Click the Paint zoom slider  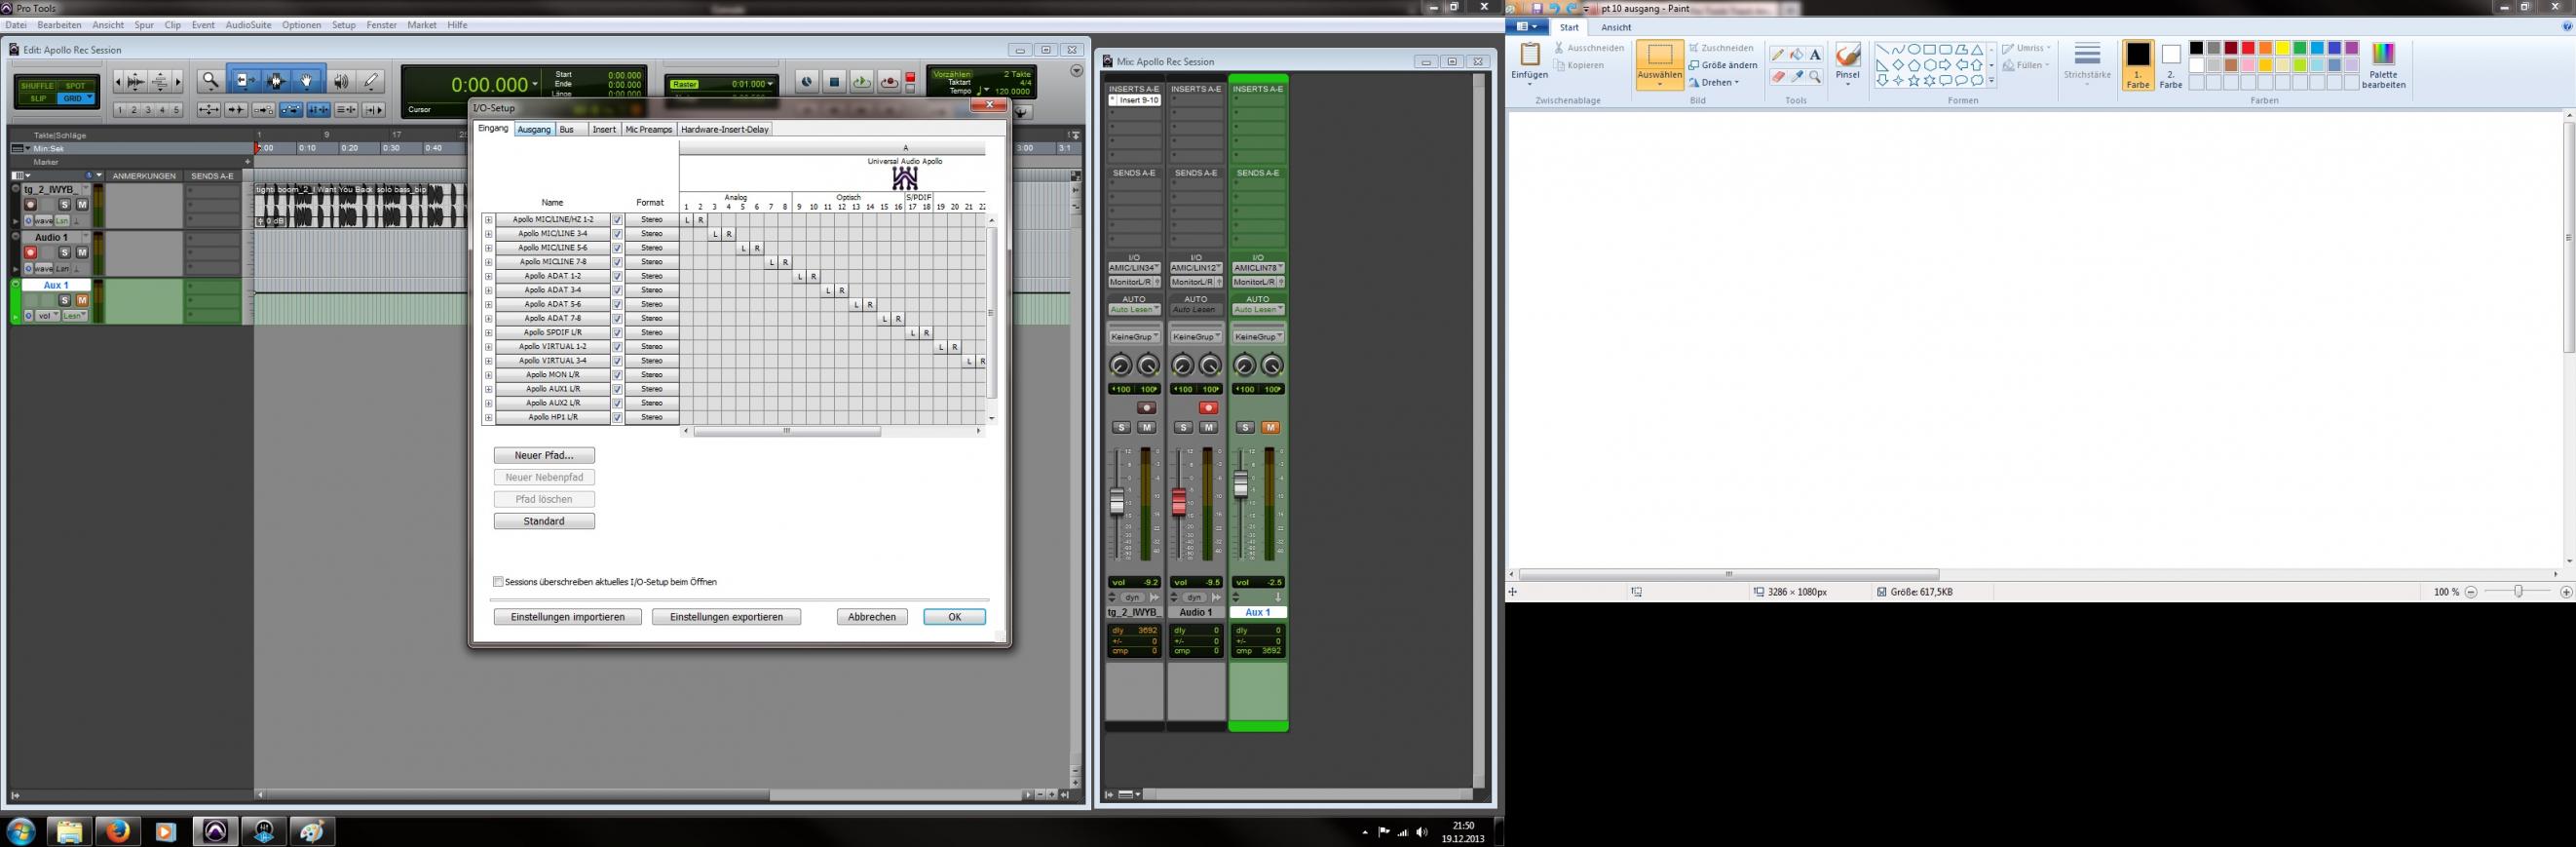pos(2518,593)
